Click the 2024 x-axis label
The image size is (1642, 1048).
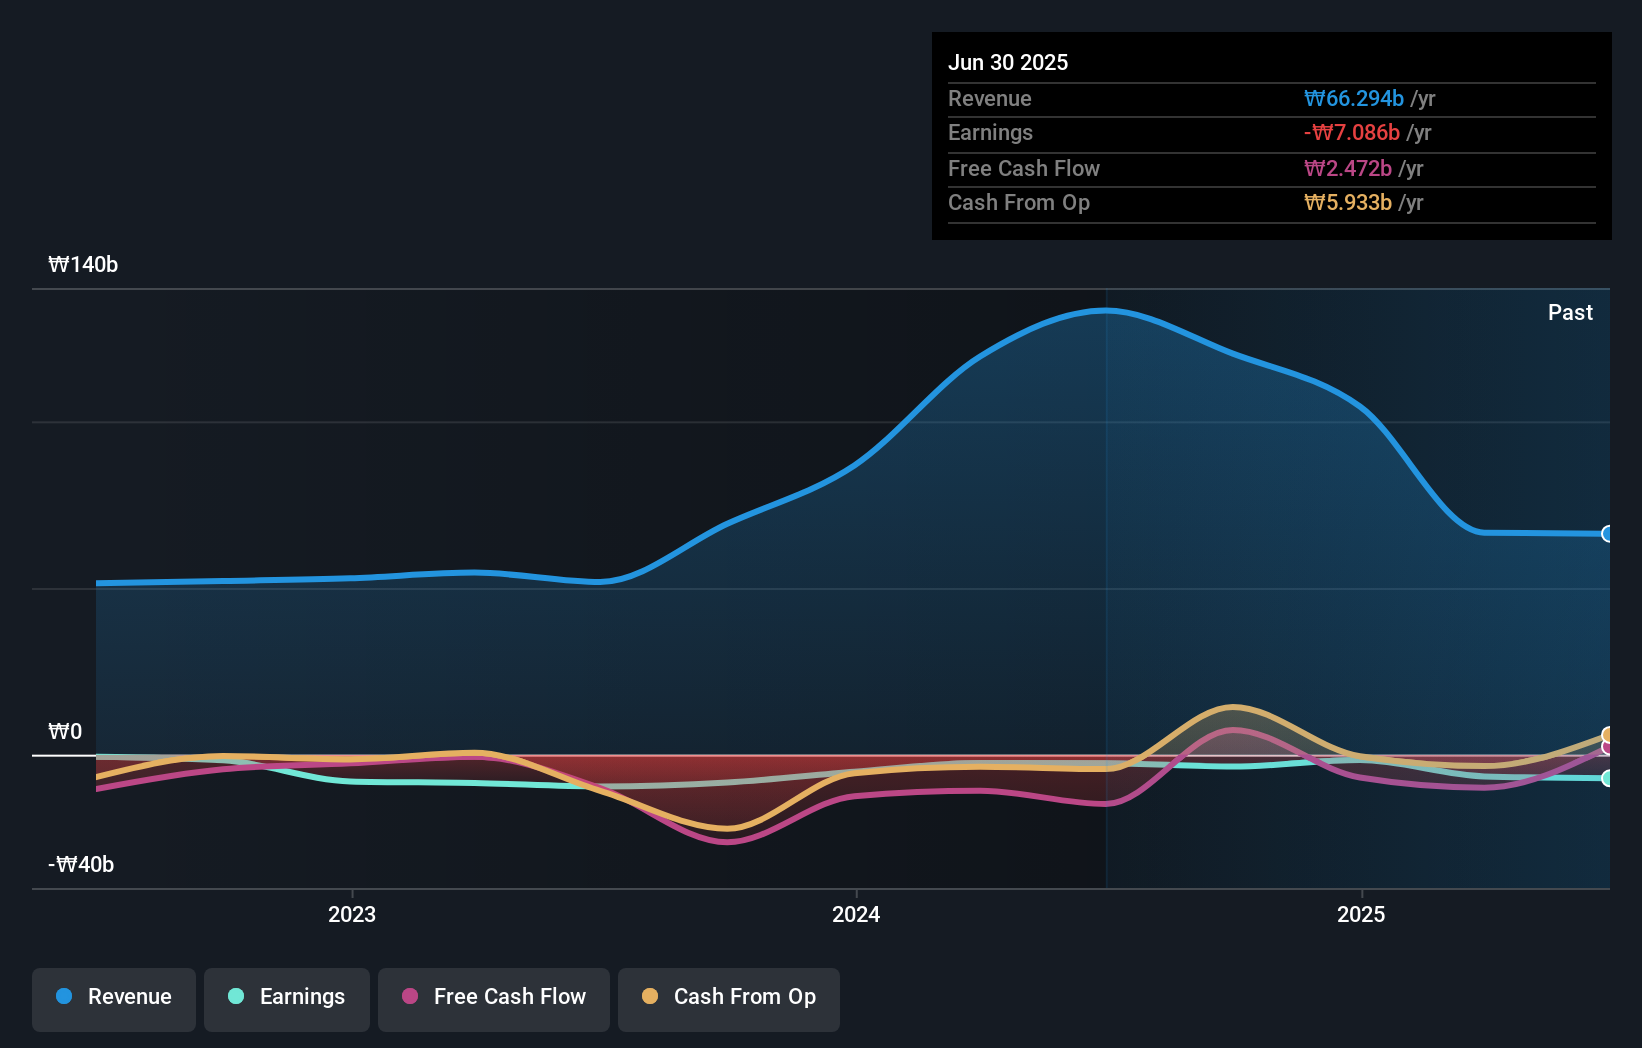(856, 914)
